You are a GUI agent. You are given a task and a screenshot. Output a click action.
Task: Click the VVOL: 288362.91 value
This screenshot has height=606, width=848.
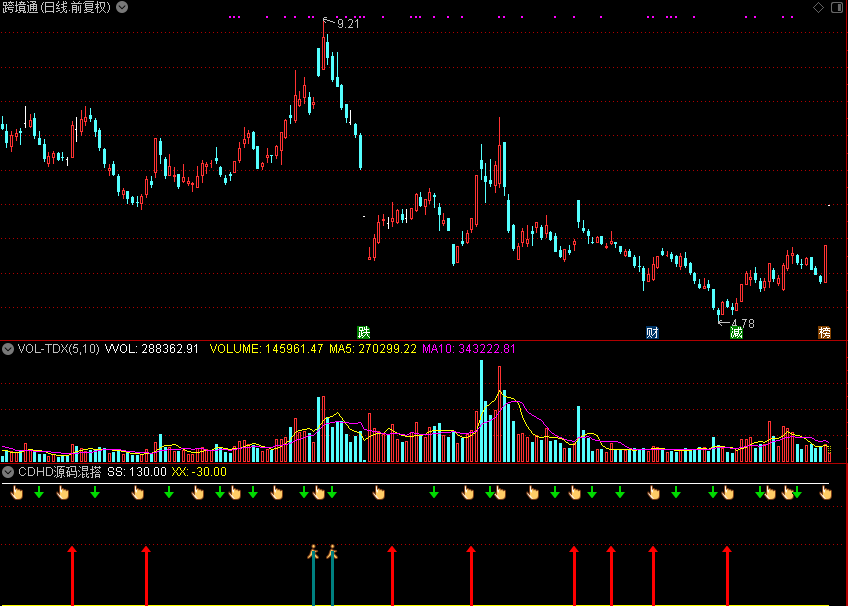coord(151,349)
